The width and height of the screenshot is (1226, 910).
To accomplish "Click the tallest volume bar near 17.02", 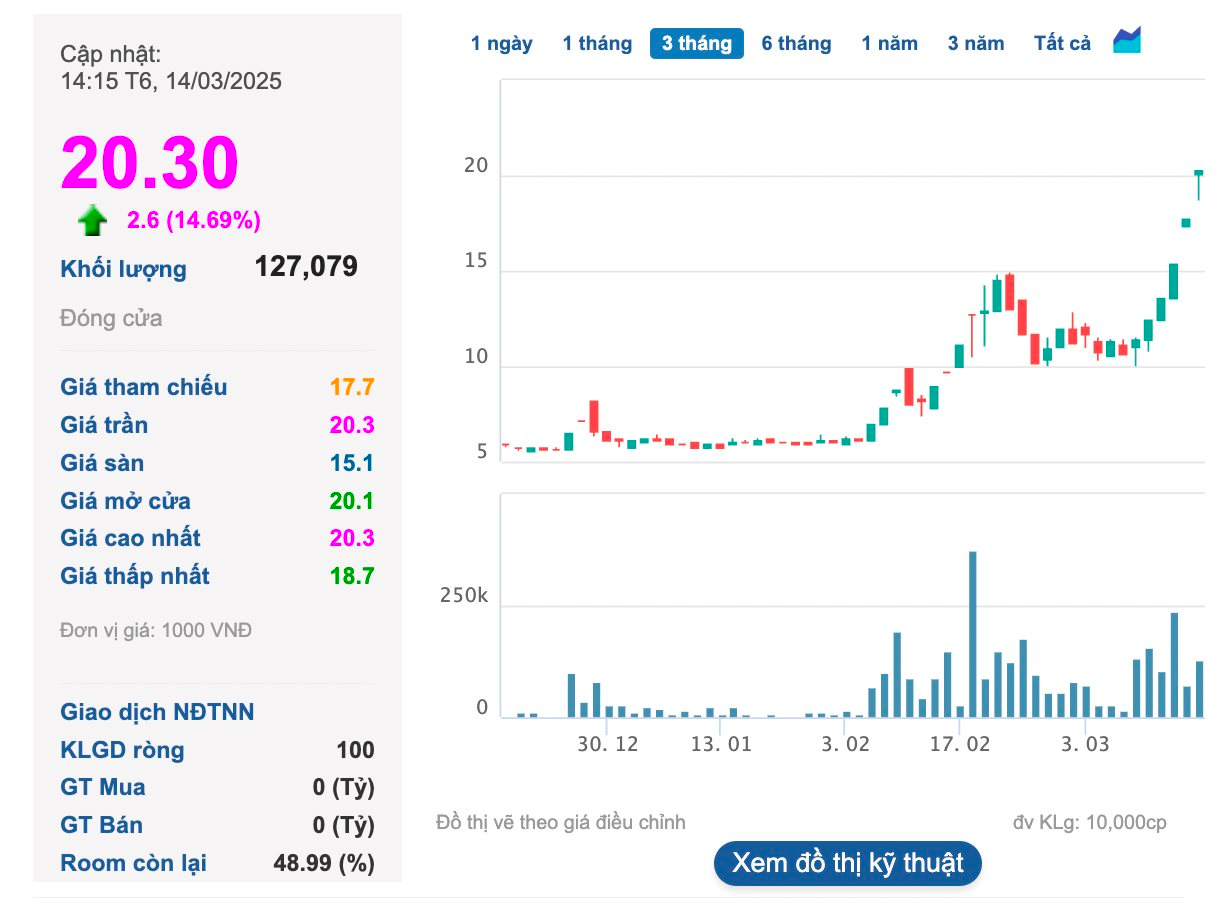I will point(972,634).
